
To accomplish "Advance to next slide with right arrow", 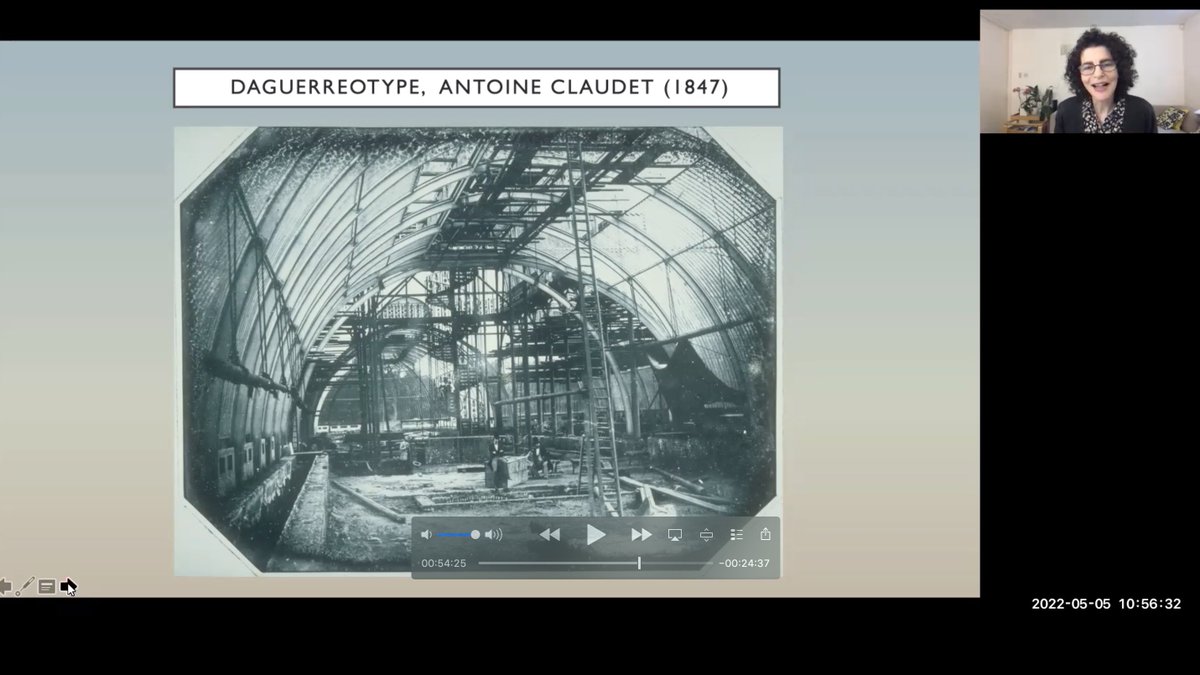I will click(68, 586).
